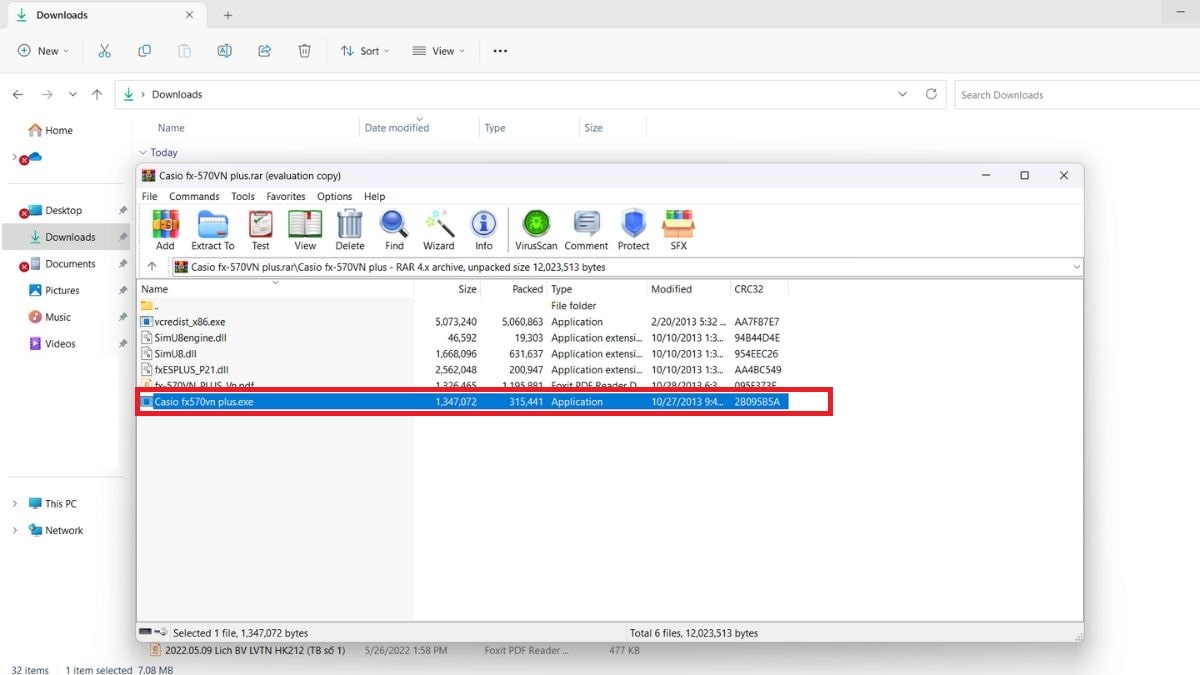Image resolution: width=1200 pixels, height=675 pixels.
Task: Open the New item dropdown
Action: [44, 51]
